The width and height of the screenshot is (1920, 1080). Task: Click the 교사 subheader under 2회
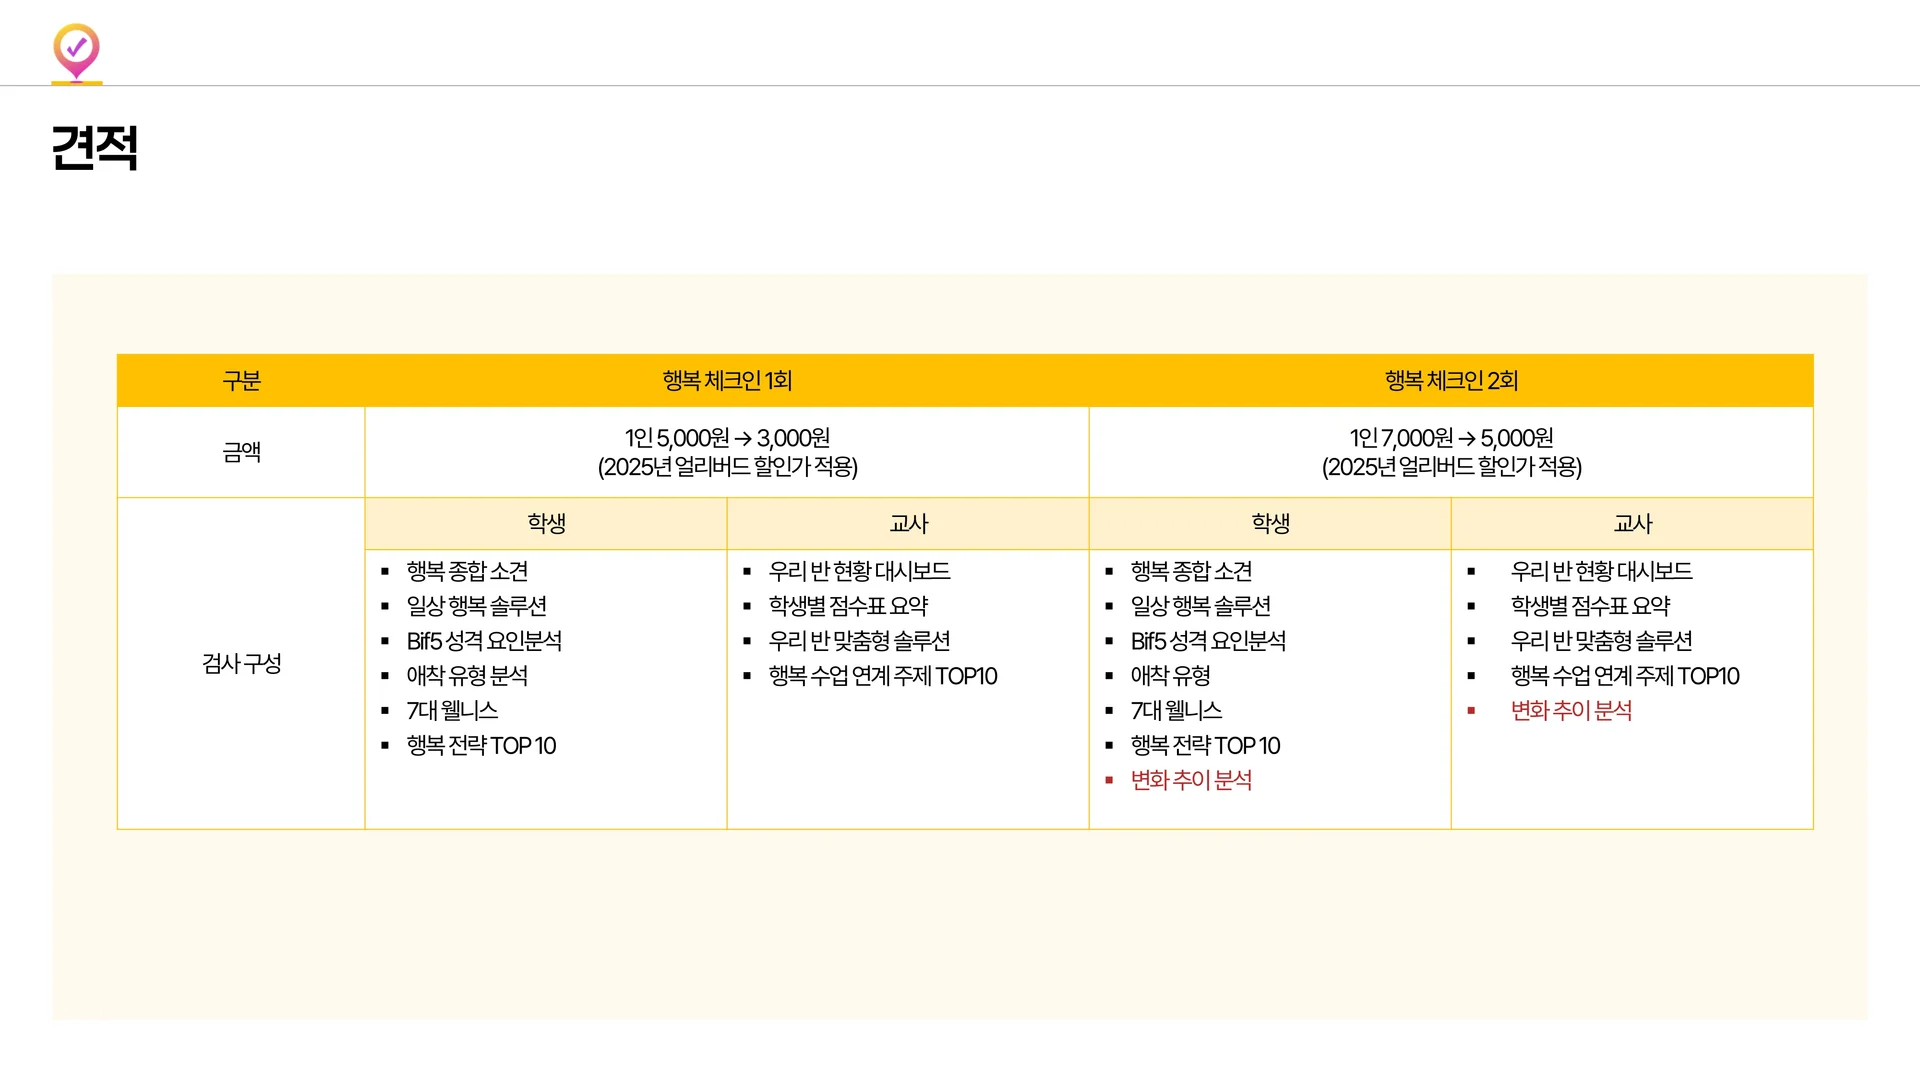(x=1632, y=524)
